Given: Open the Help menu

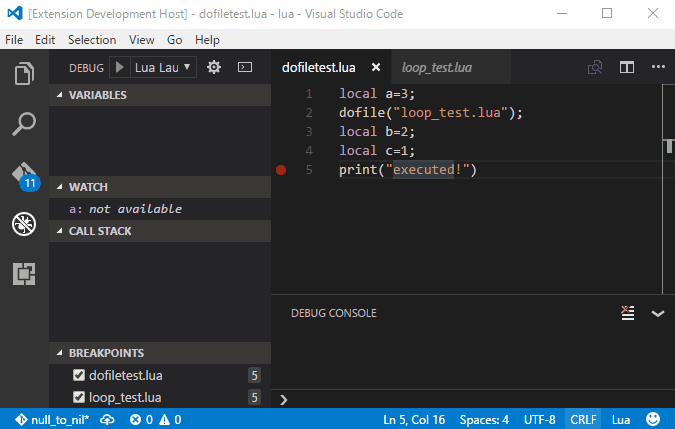Looking at the screenshot, I should tap(207, 40).
